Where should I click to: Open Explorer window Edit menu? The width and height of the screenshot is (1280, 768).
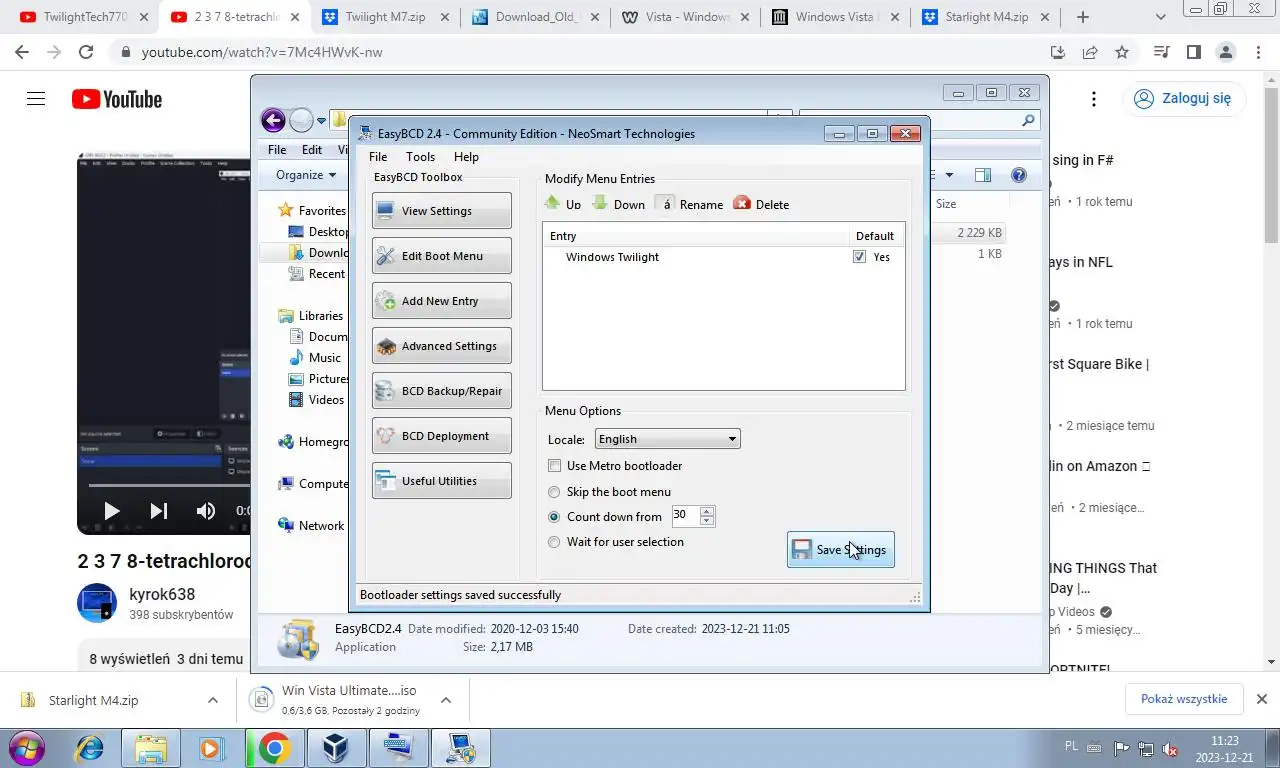312,150
